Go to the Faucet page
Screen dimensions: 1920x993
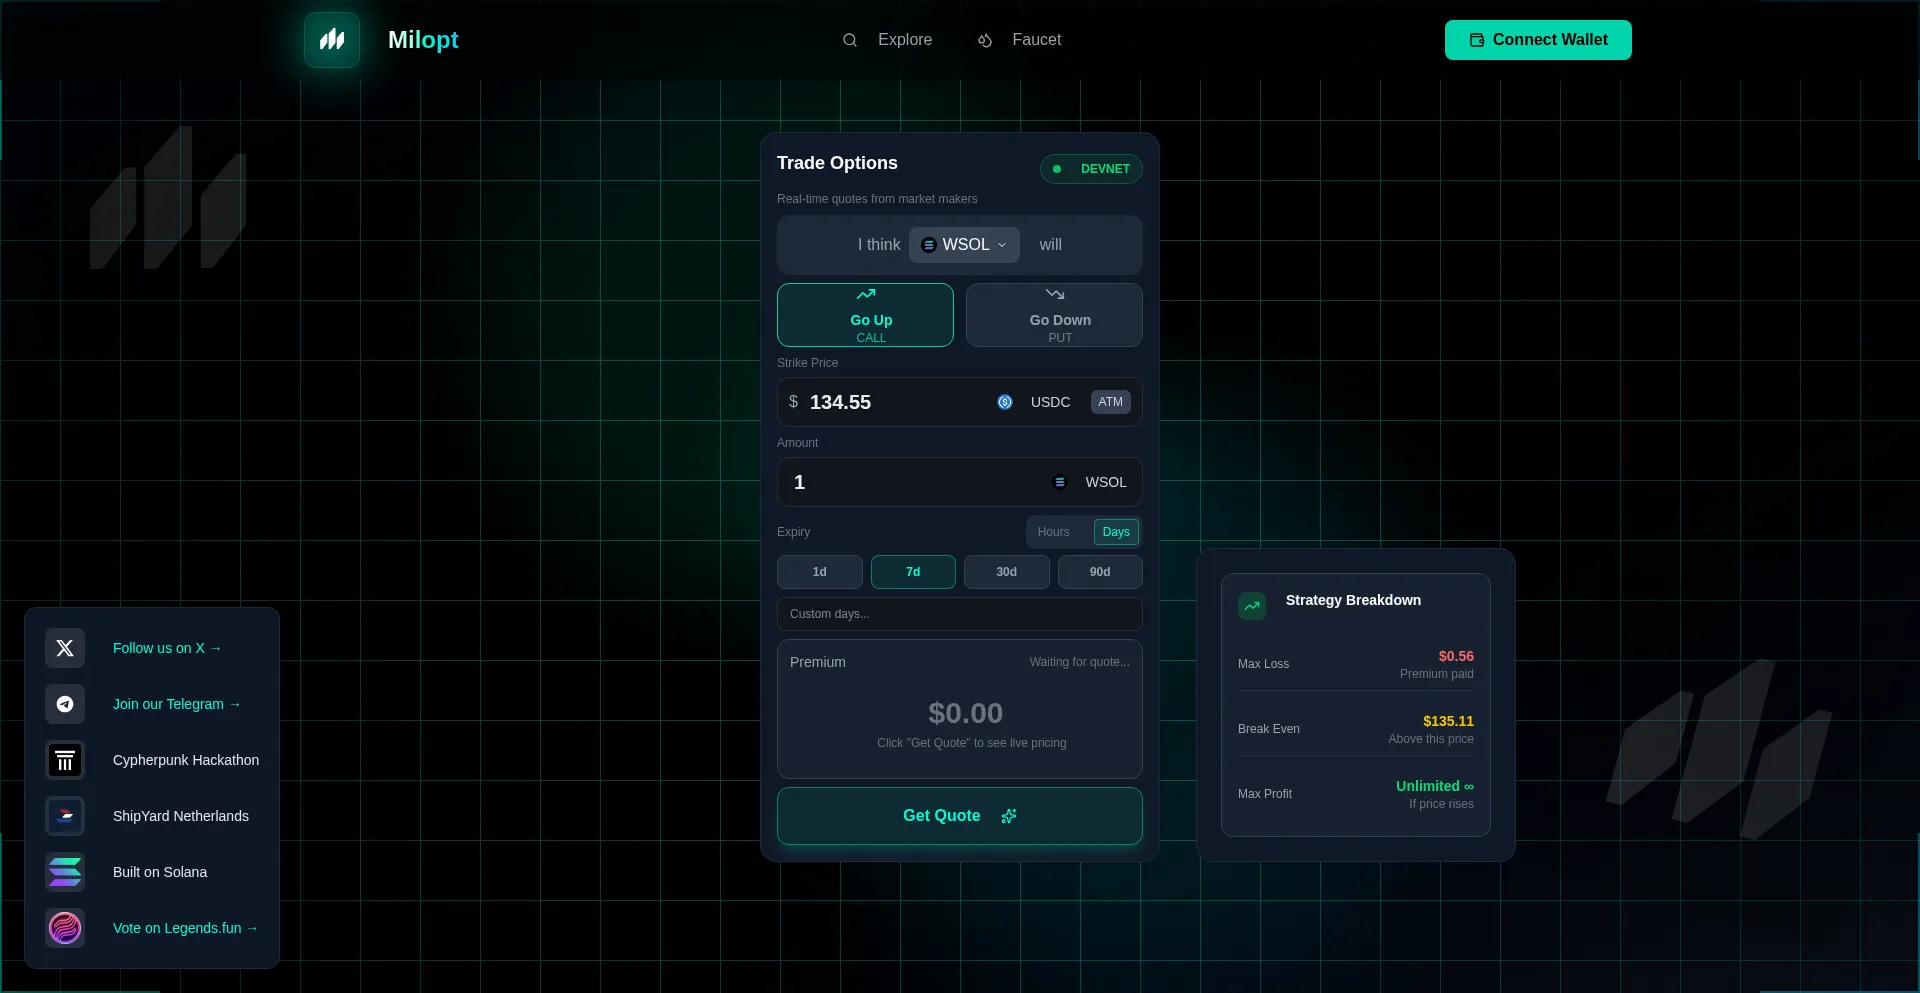tap(1020, 40)
